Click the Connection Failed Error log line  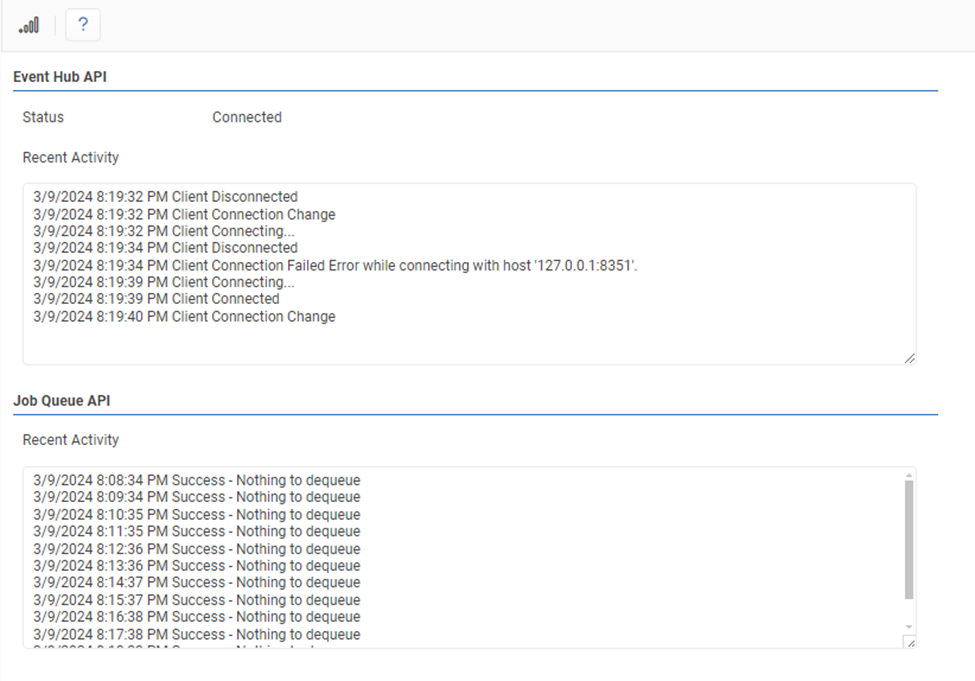[x=335, y=265]
